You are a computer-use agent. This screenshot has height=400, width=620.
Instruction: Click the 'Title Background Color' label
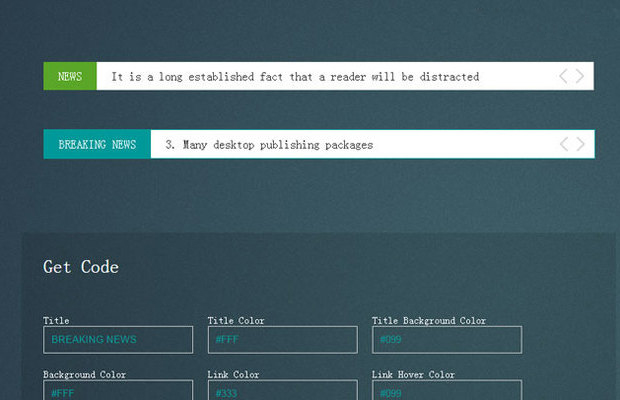coord(429,321)
